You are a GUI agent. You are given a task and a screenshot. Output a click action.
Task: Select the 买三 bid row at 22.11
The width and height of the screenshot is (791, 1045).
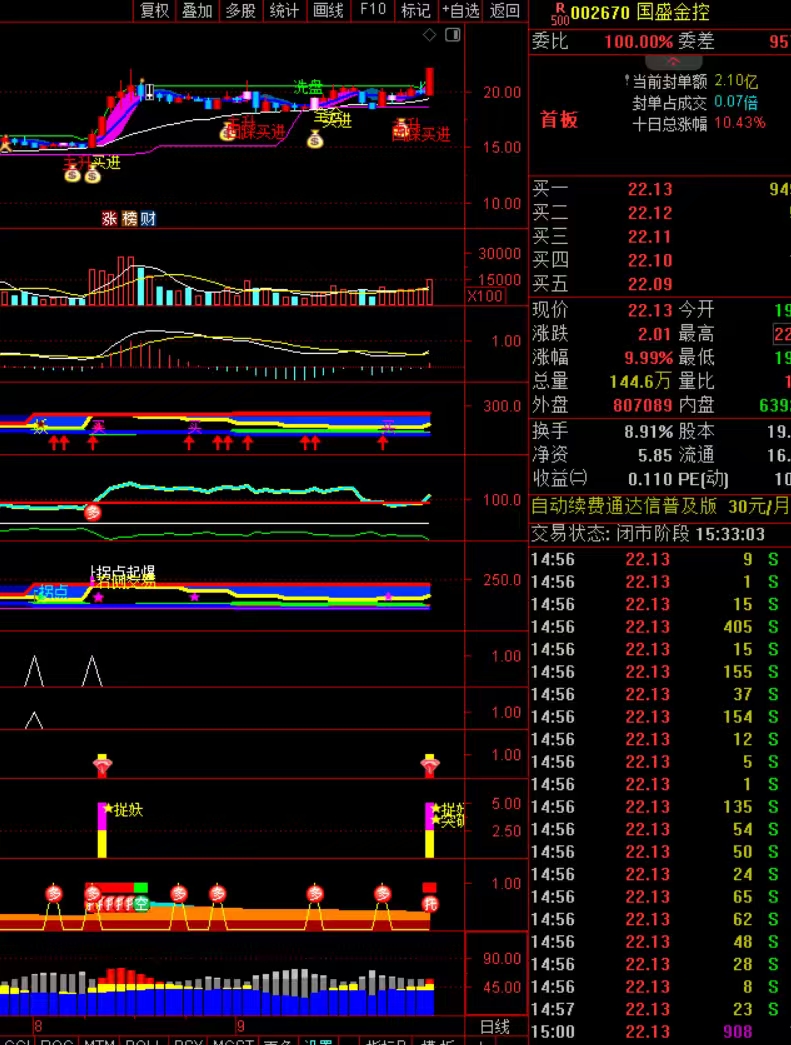coord(660,237)
